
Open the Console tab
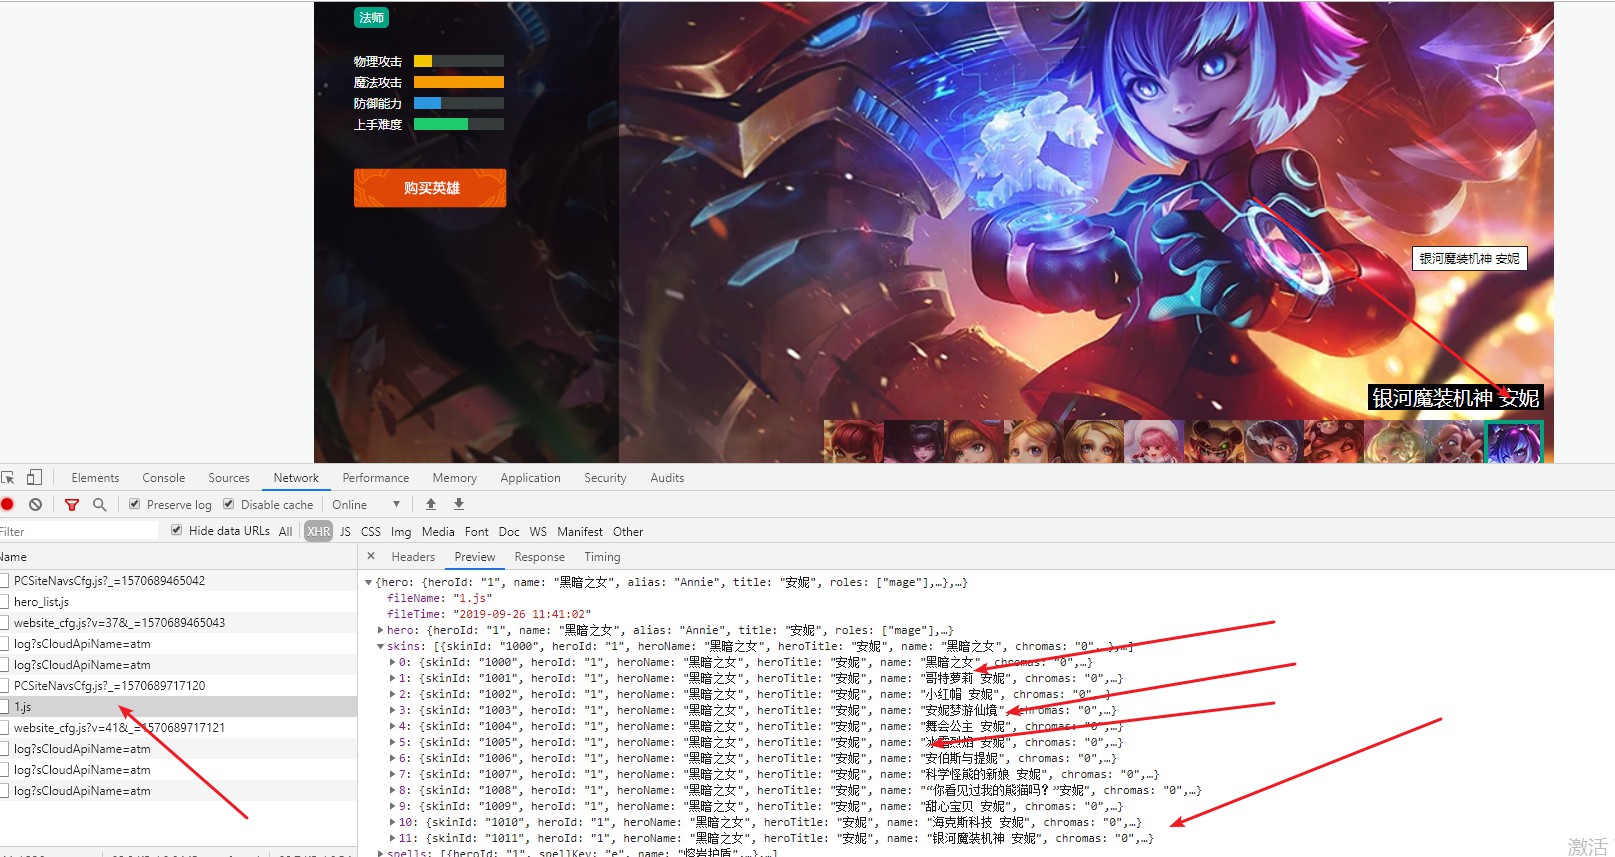click(164, 478)
